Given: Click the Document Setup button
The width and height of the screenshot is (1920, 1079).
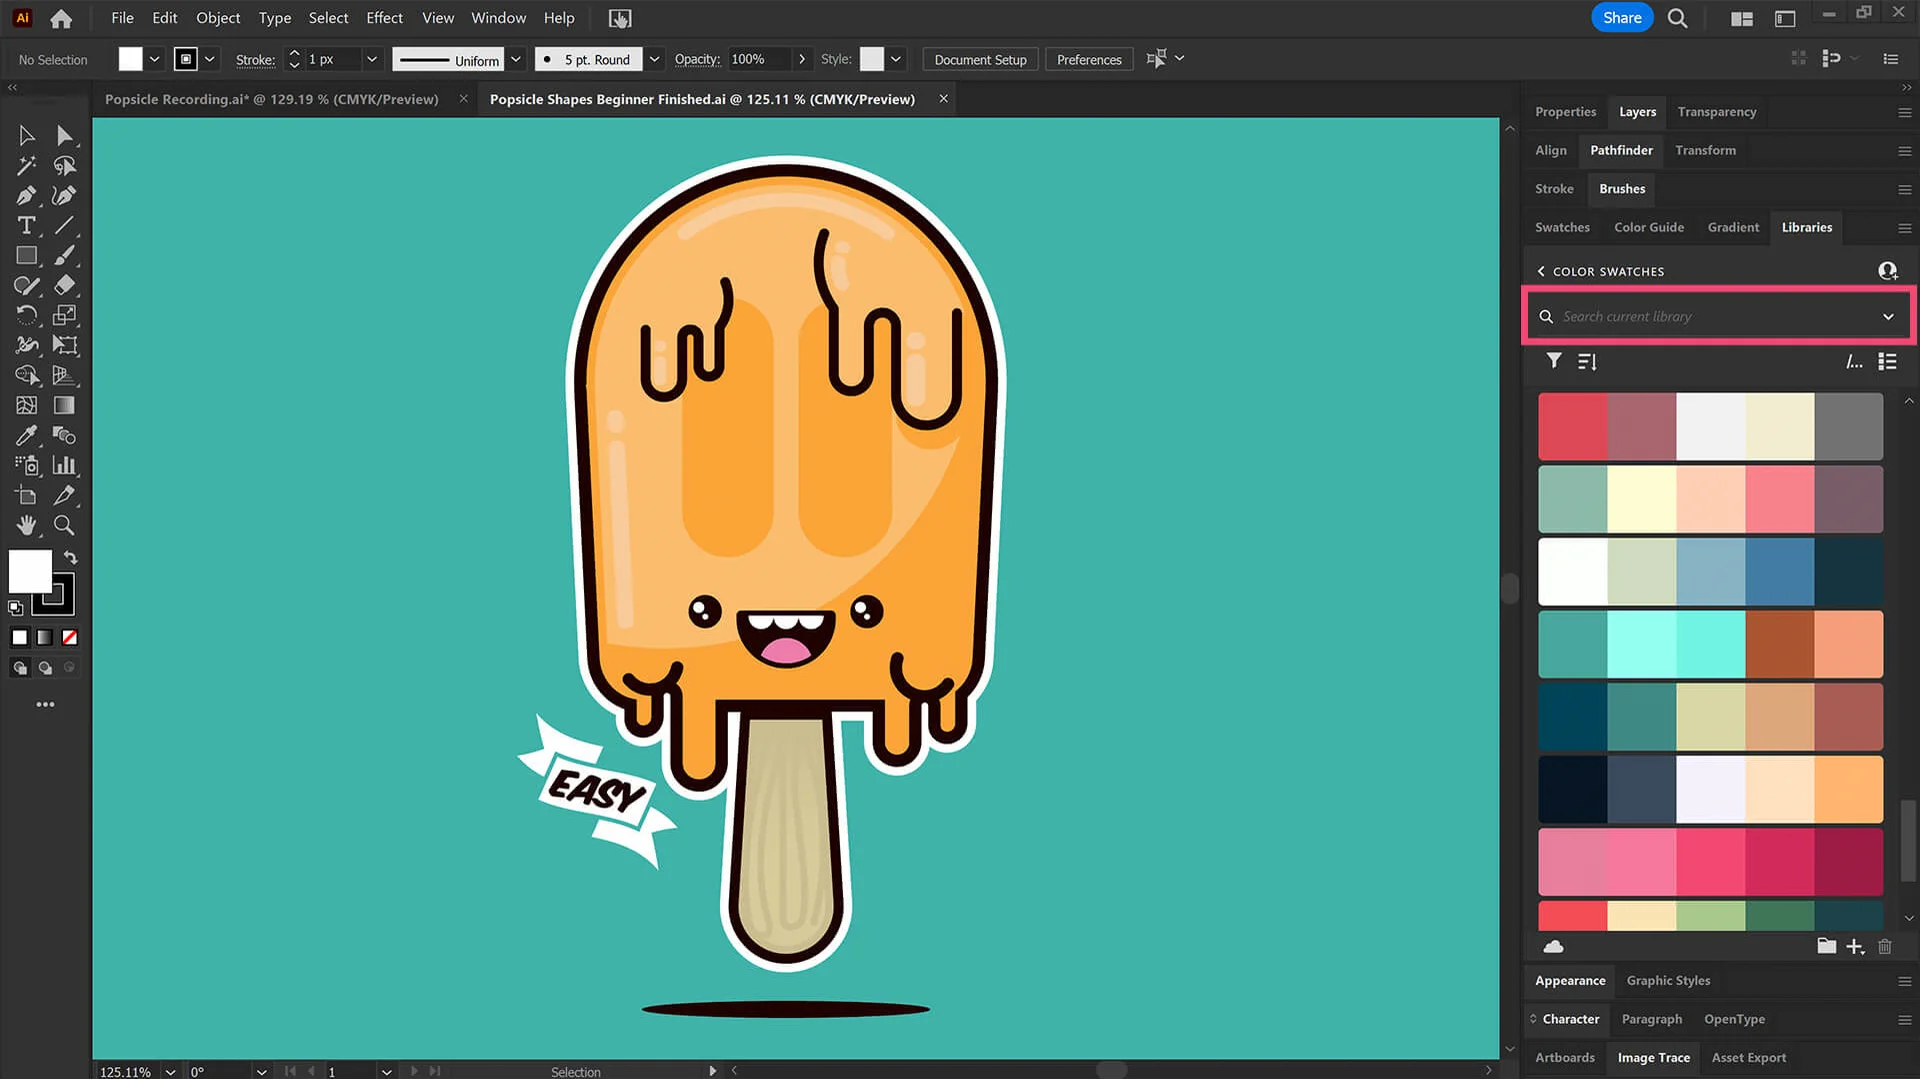Looking at the screenshot, I should point(979,60).
